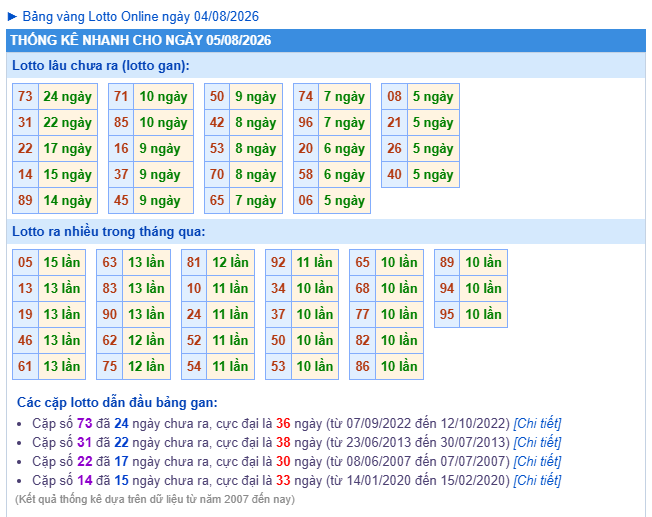652x517 pixels.
Task: Open Chi tiết link for Cặp số 14
Action: 537,480
